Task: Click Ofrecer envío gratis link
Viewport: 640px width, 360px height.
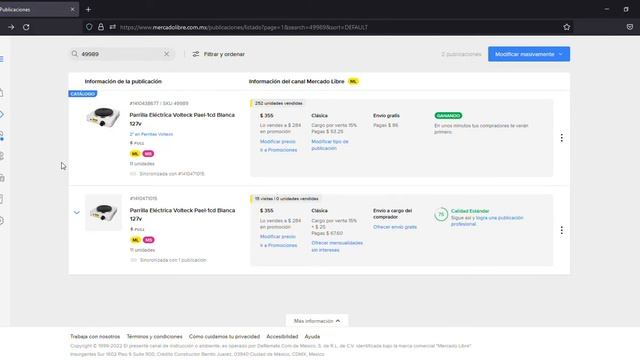Action: [x=395, y=227]
